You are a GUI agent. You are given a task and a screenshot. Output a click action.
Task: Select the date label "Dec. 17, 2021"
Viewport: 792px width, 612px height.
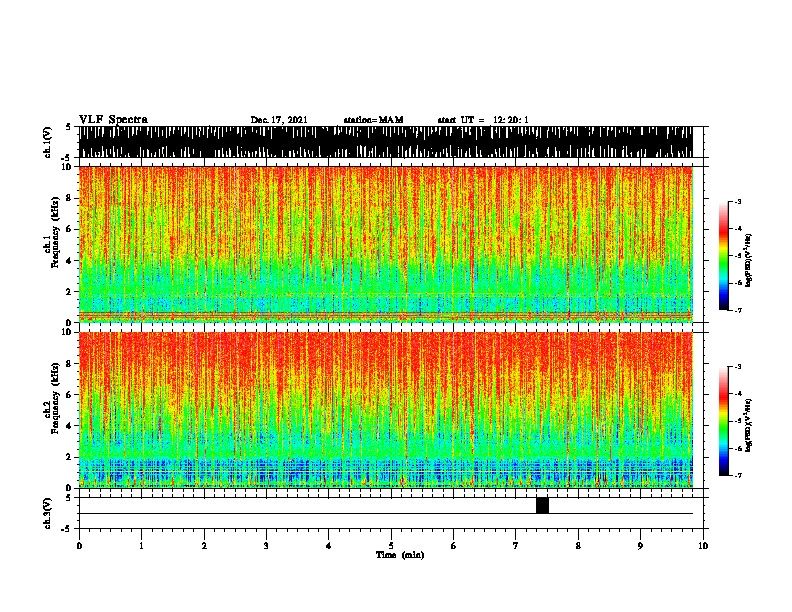click(x=279, y=120)
